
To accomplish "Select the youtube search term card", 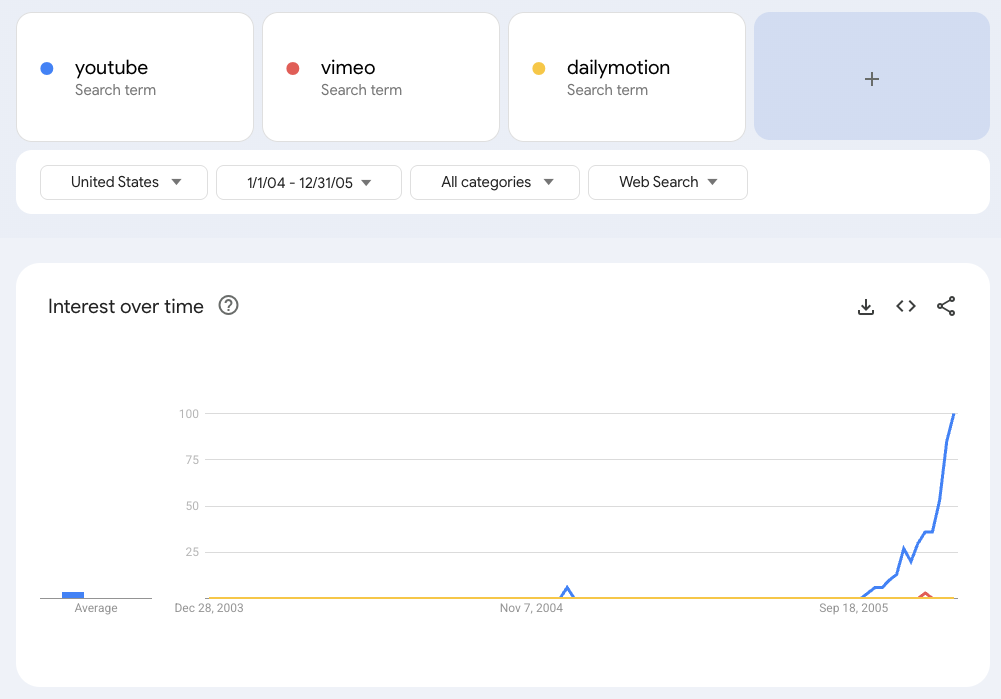I will coord(135,77).
